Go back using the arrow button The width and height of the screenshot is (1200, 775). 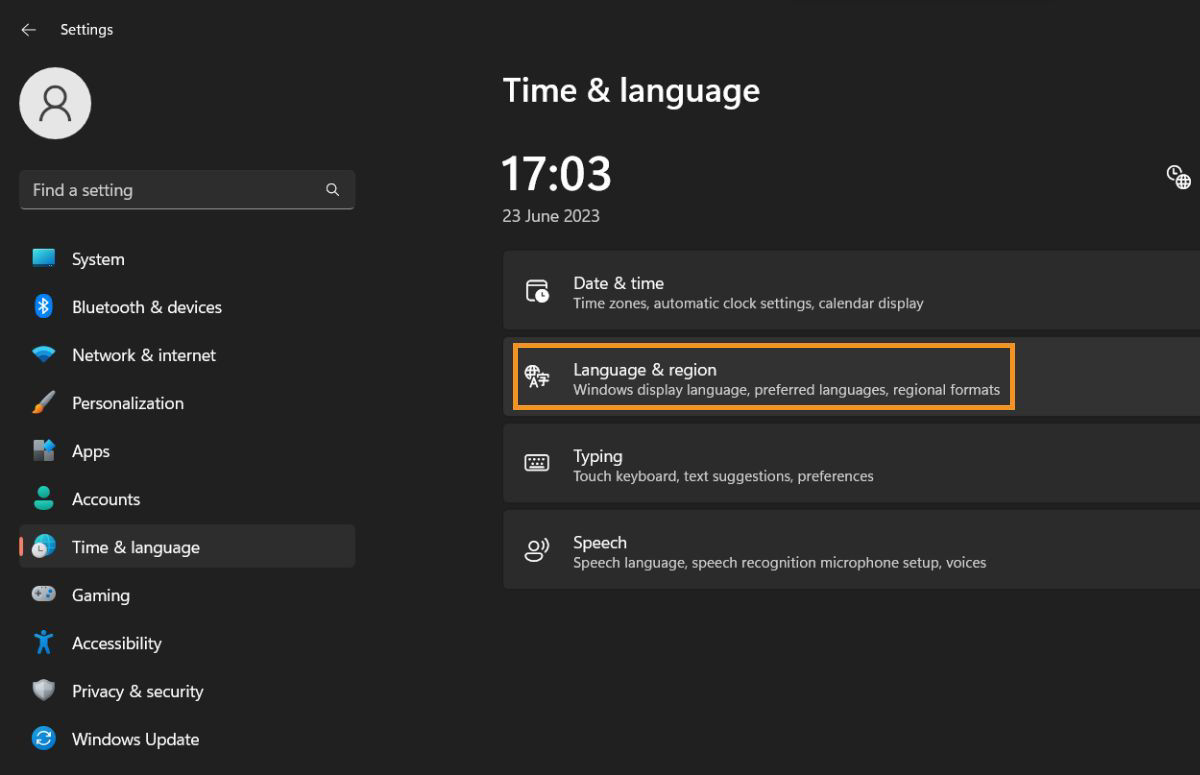28,29
